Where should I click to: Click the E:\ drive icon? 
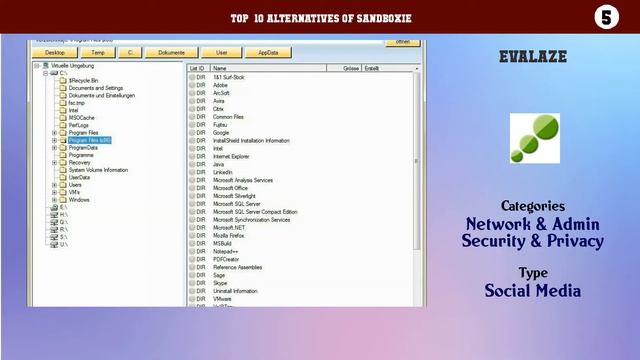point(54,207)
